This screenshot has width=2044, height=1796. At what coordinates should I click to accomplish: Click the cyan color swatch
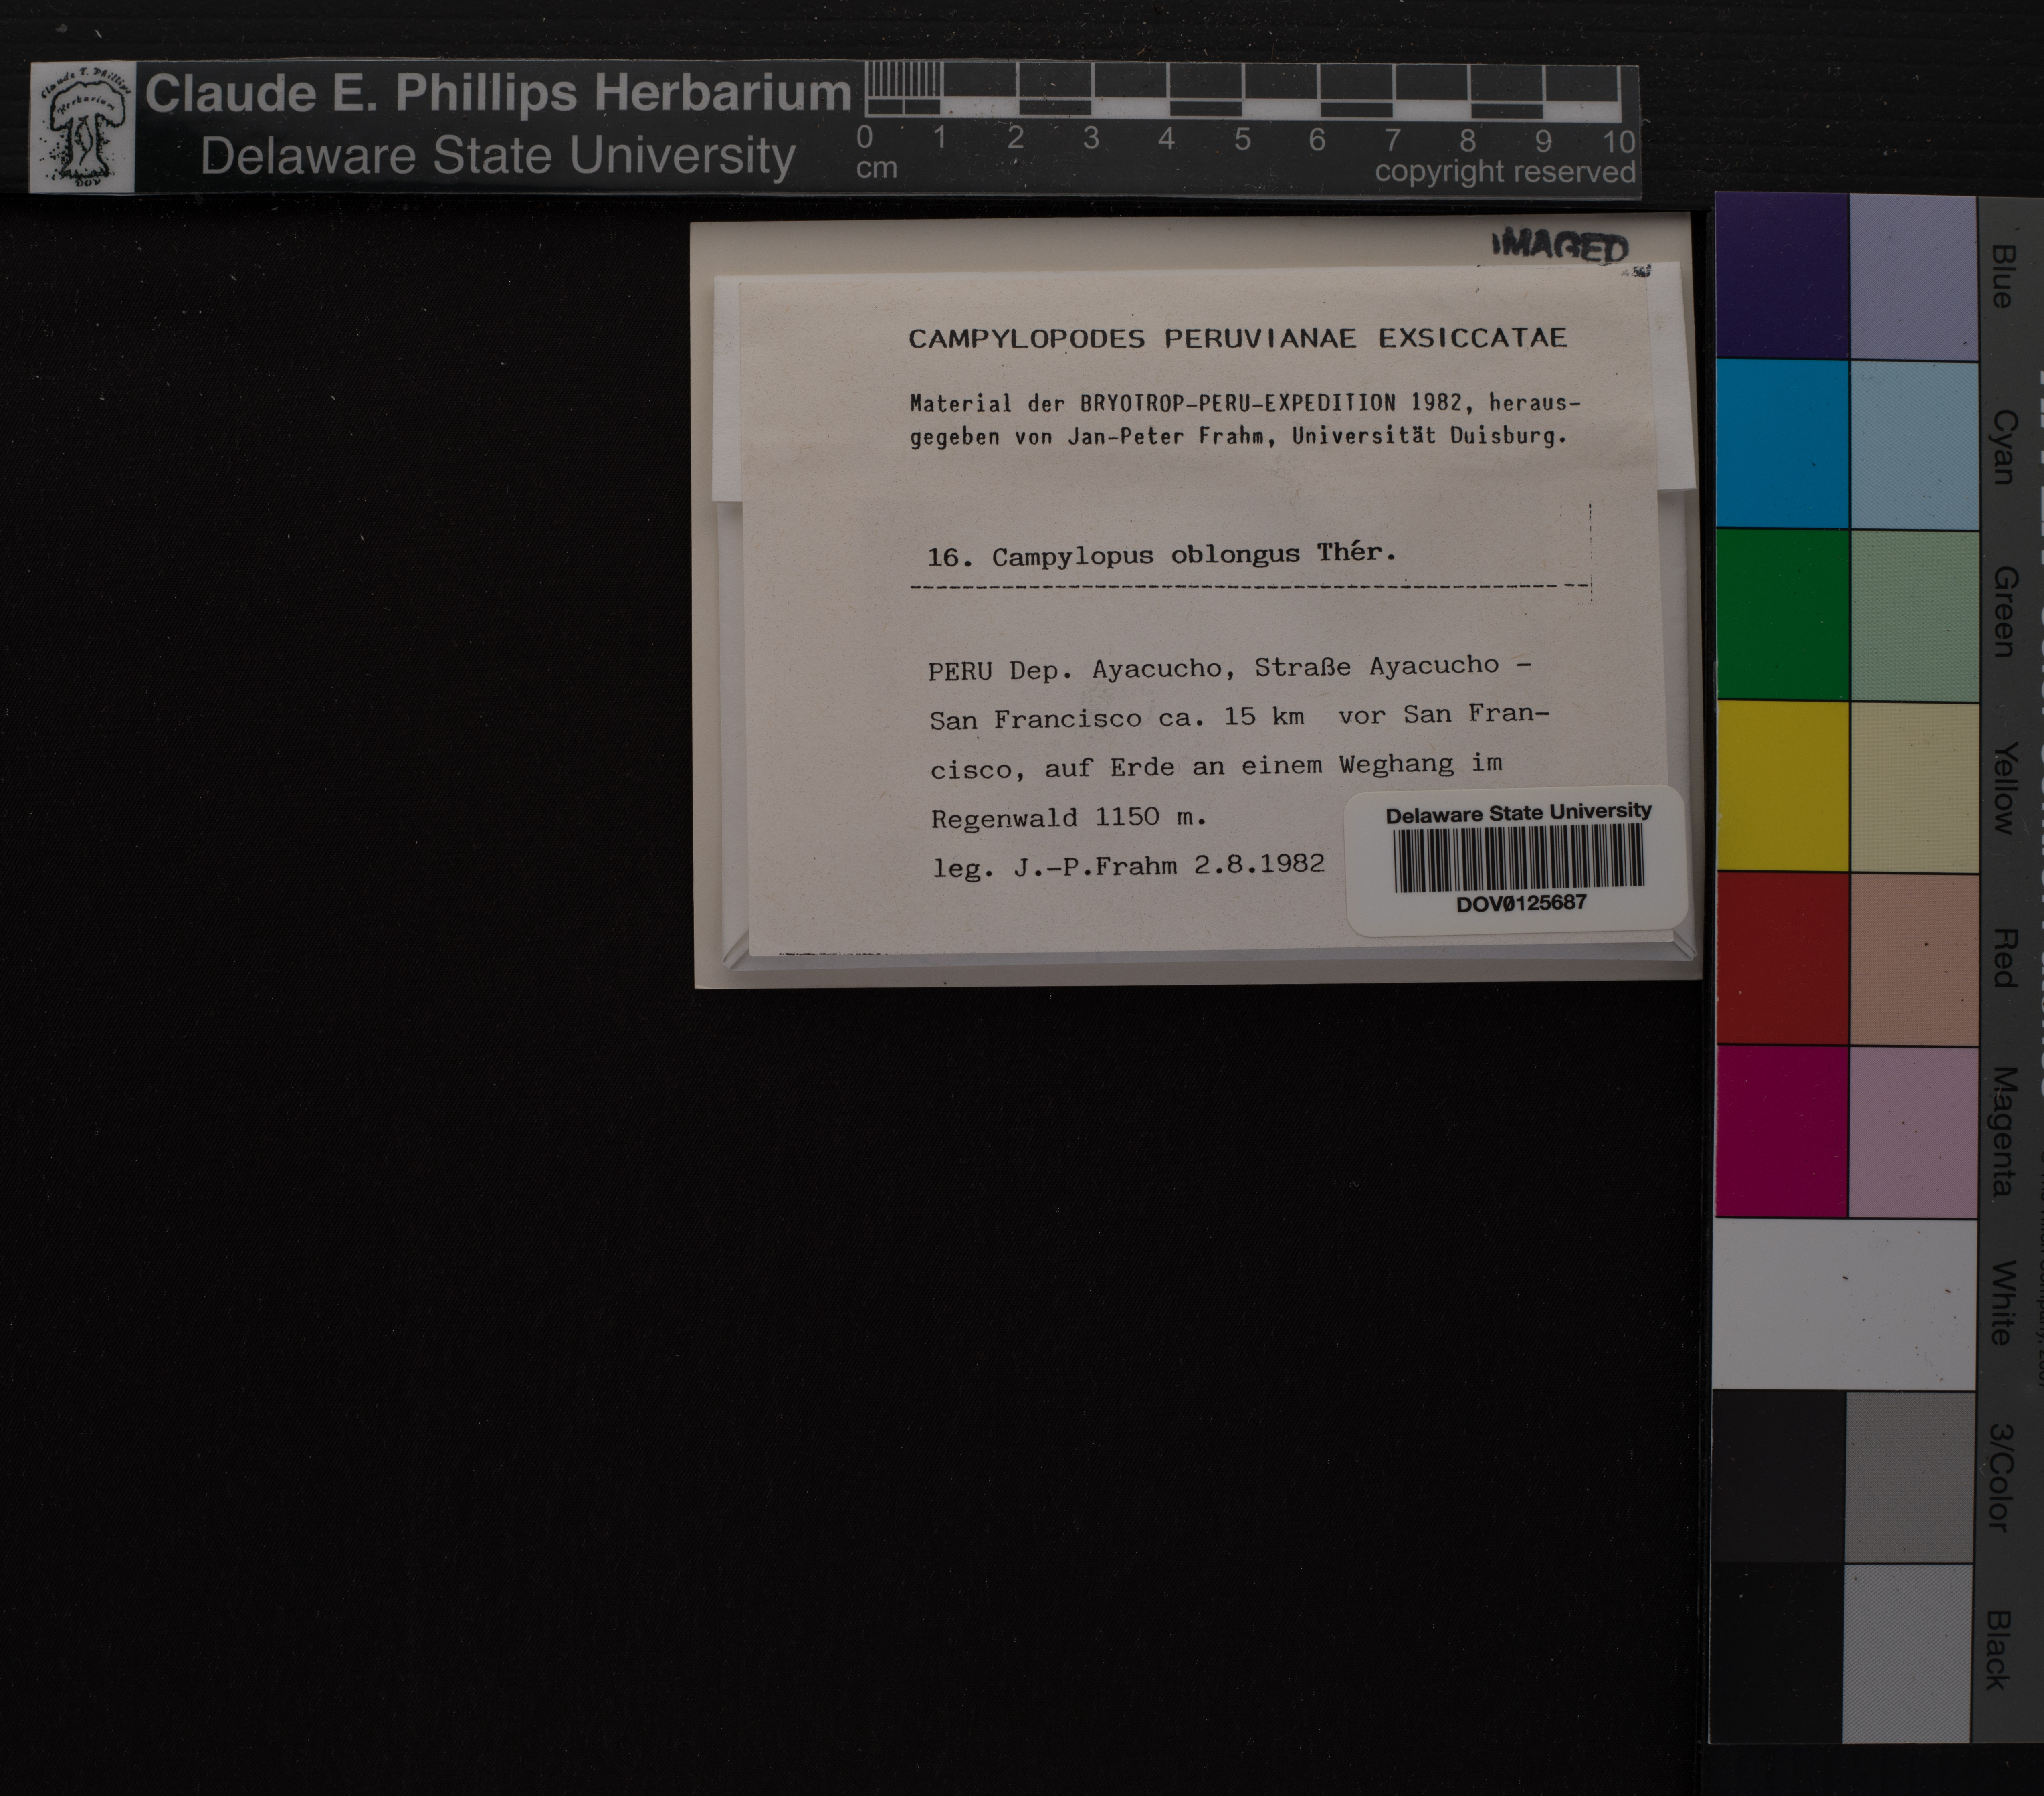point(1781,444)
